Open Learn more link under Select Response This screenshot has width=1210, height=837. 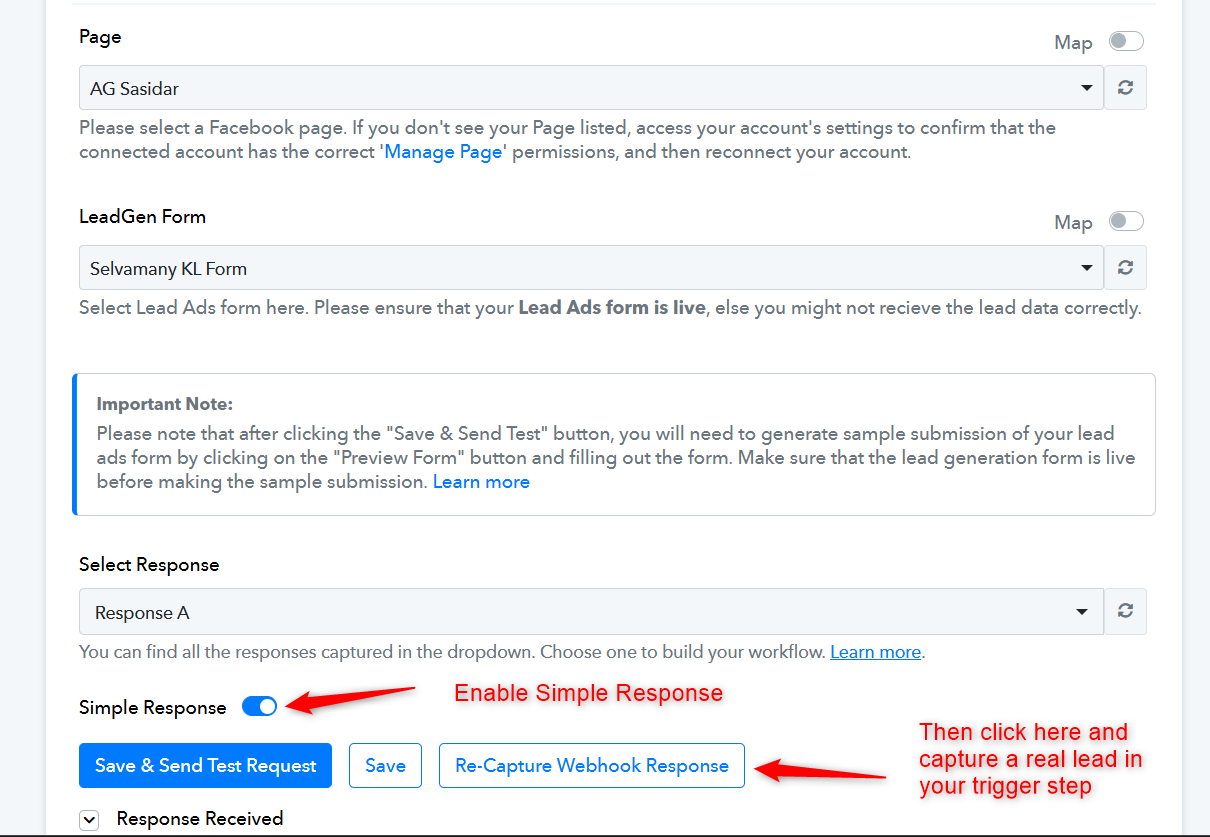[875, 652]
